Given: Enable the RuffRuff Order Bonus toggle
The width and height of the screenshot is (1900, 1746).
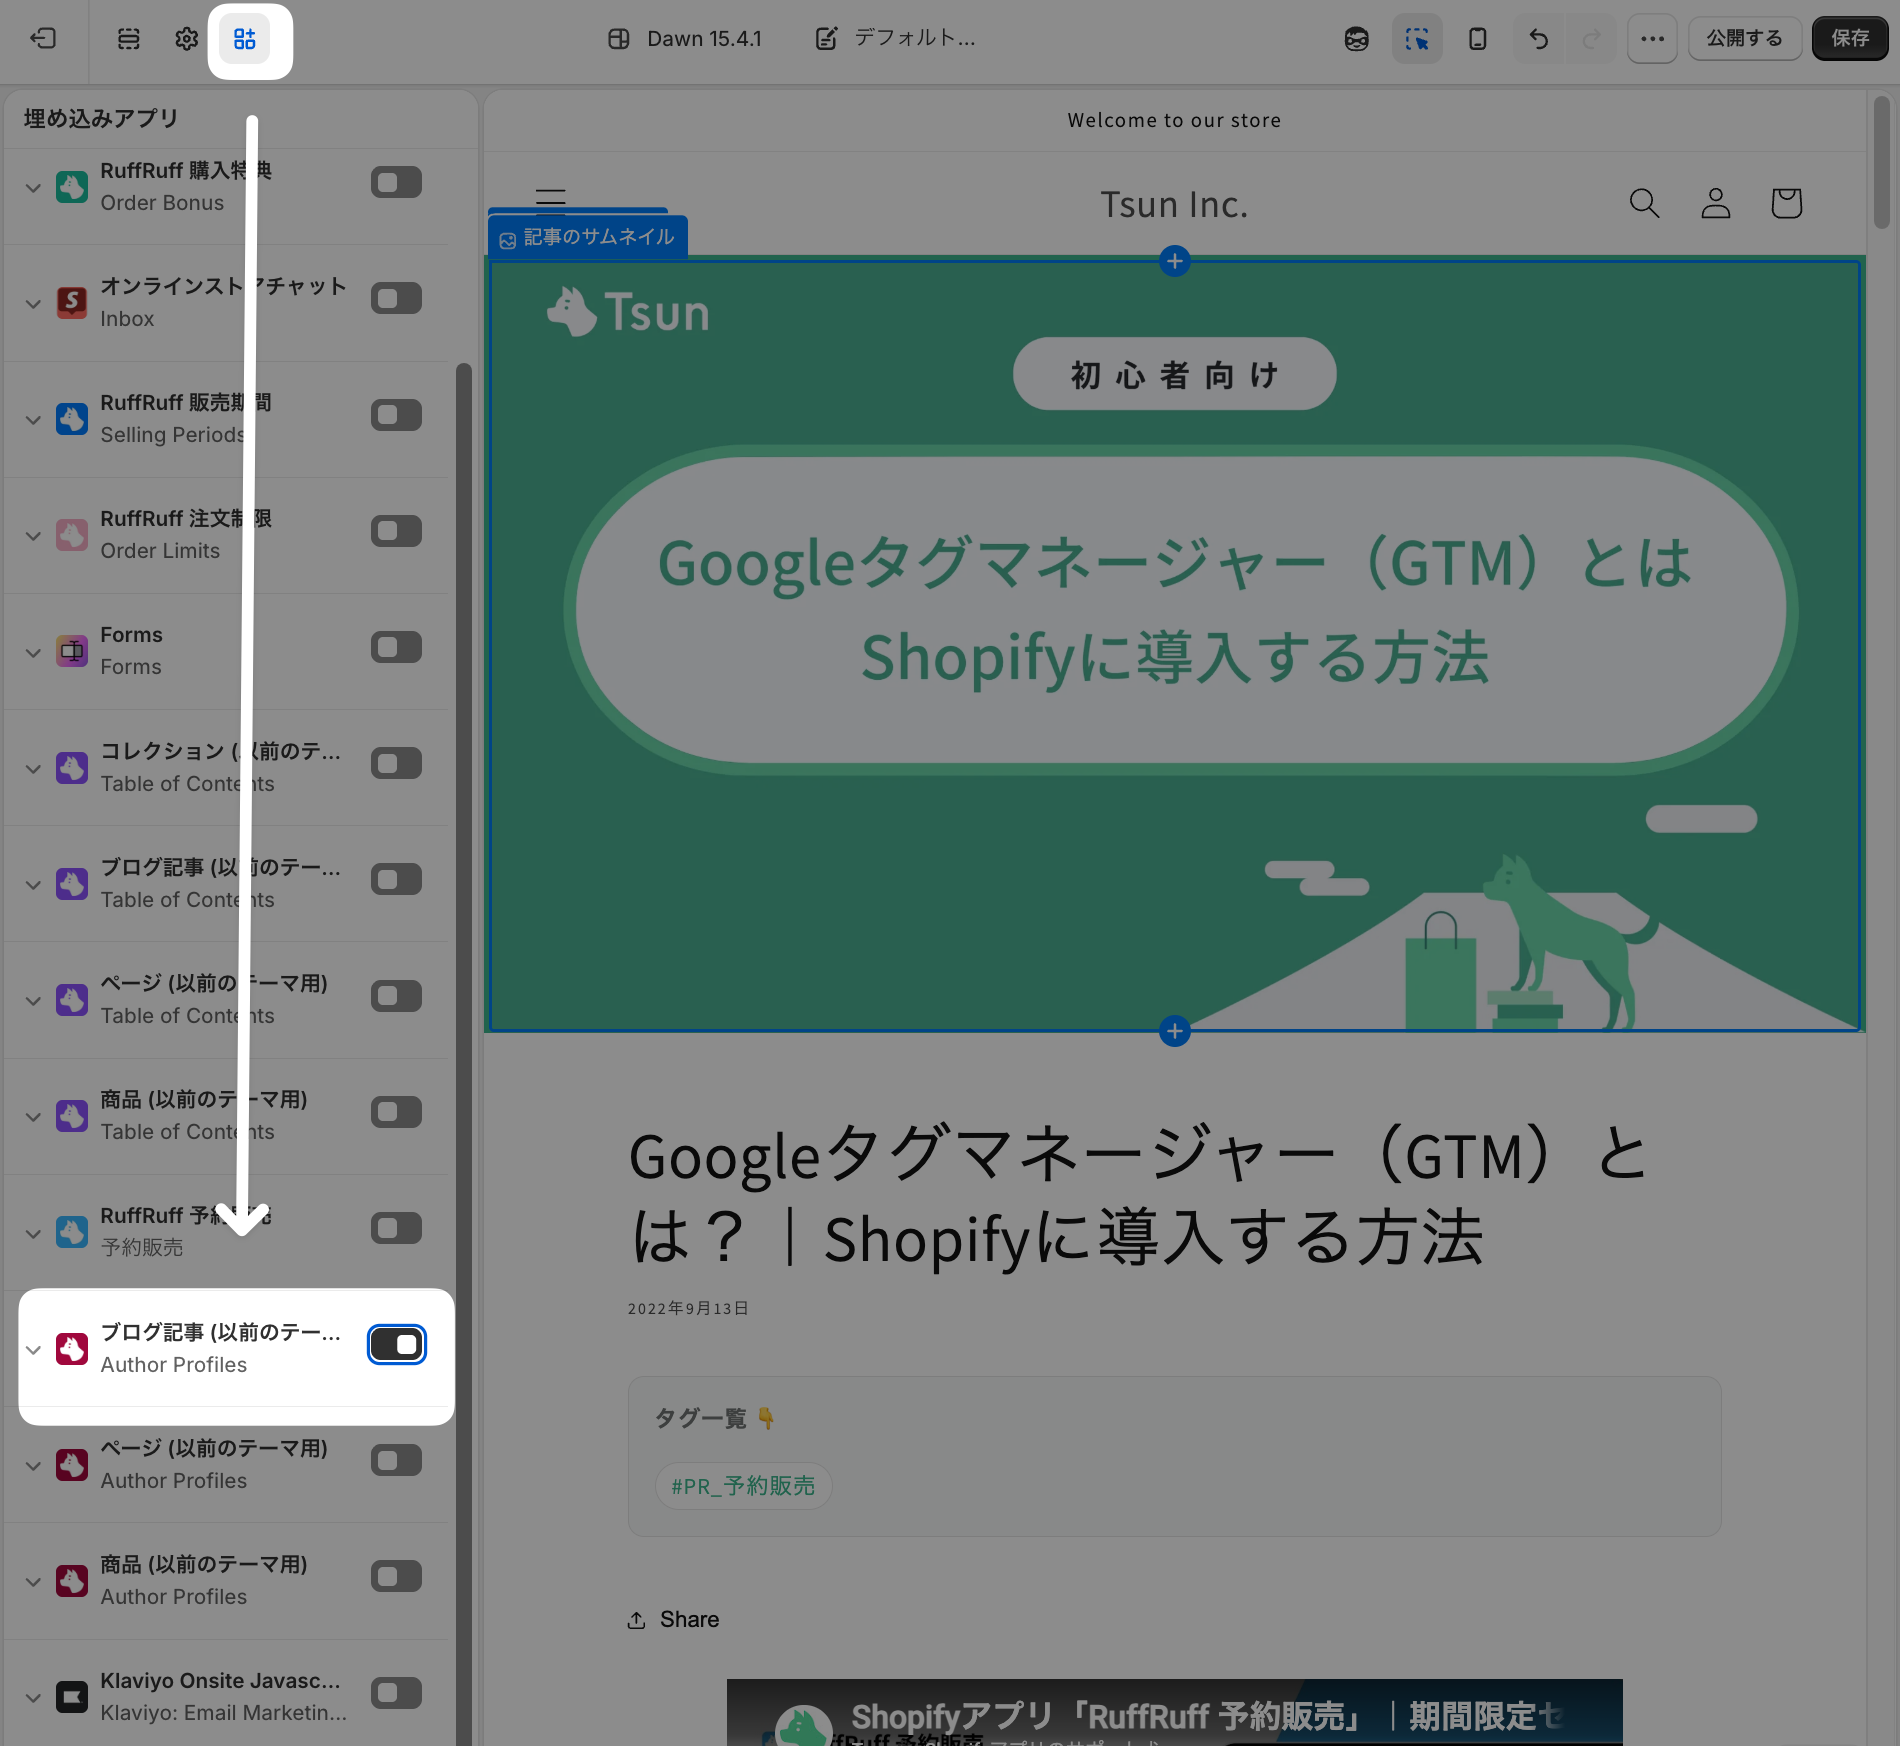Looking at the screenshot, I should click(396, 183).
